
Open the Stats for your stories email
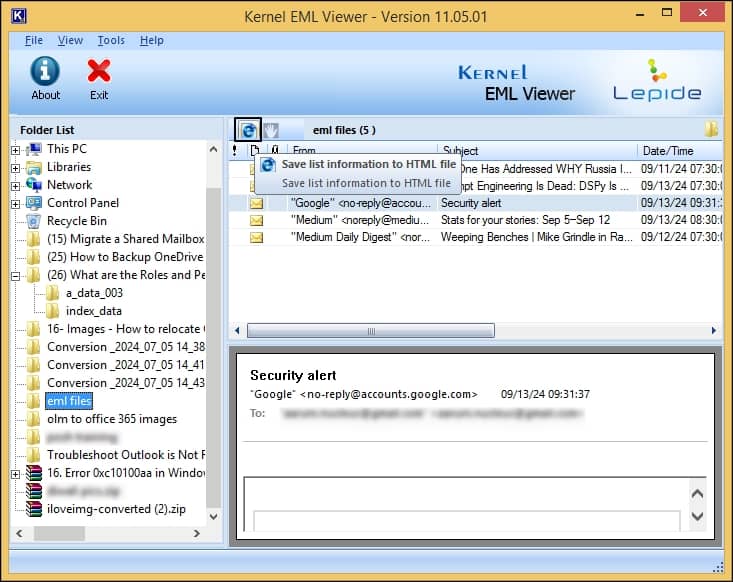[525, 220]
